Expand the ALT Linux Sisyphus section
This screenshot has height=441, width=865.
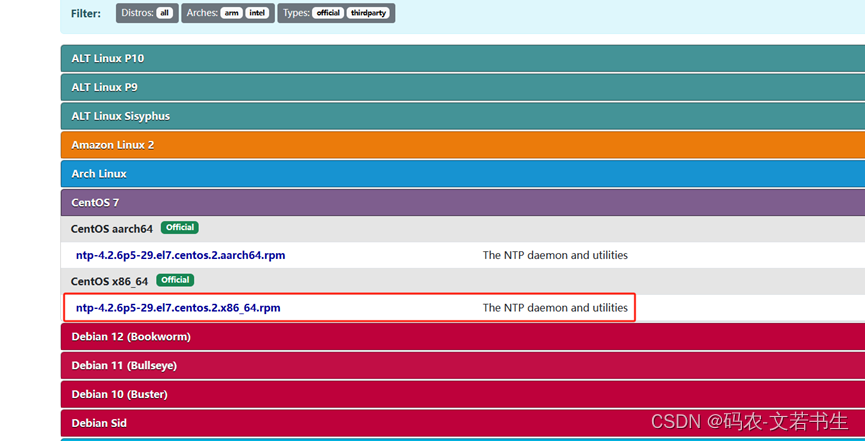[x=463, y=116]
